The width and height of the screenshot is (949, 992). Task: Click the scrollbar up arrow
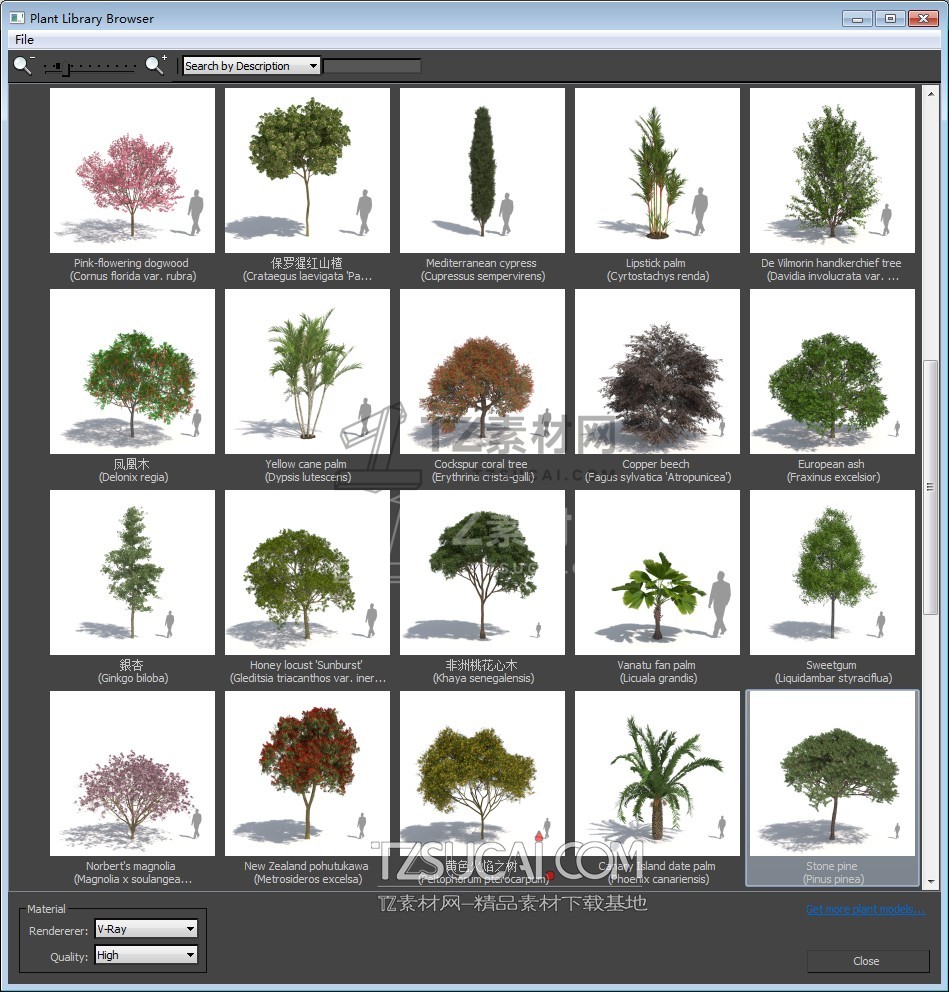coord(931,94)
